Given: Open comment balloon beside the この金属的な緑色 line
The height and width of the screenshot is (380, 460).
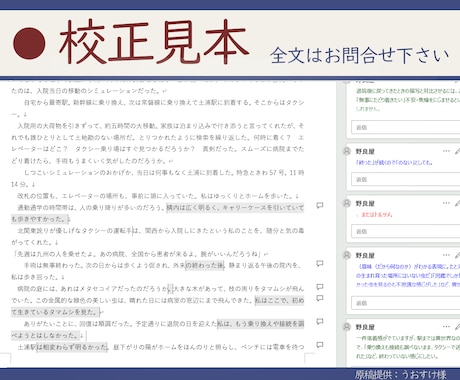Looking at the screenshot, I should click(320, 298).
